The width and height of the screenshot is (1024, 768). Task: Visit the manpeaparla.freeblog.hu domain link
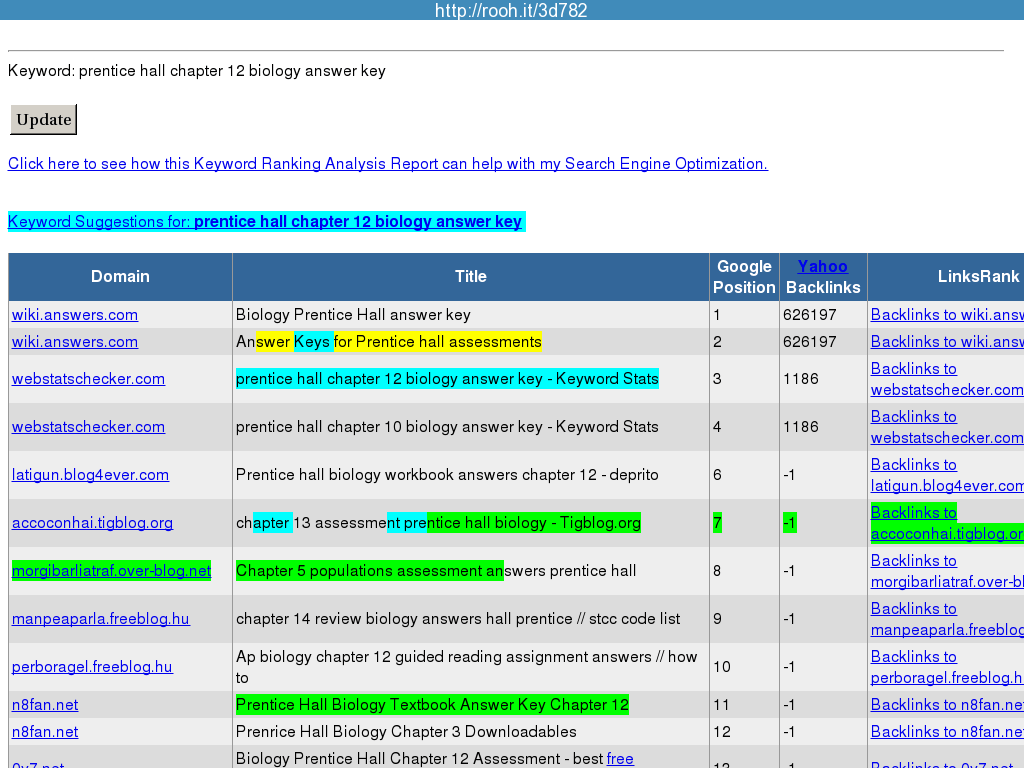[x=100, y=619]
